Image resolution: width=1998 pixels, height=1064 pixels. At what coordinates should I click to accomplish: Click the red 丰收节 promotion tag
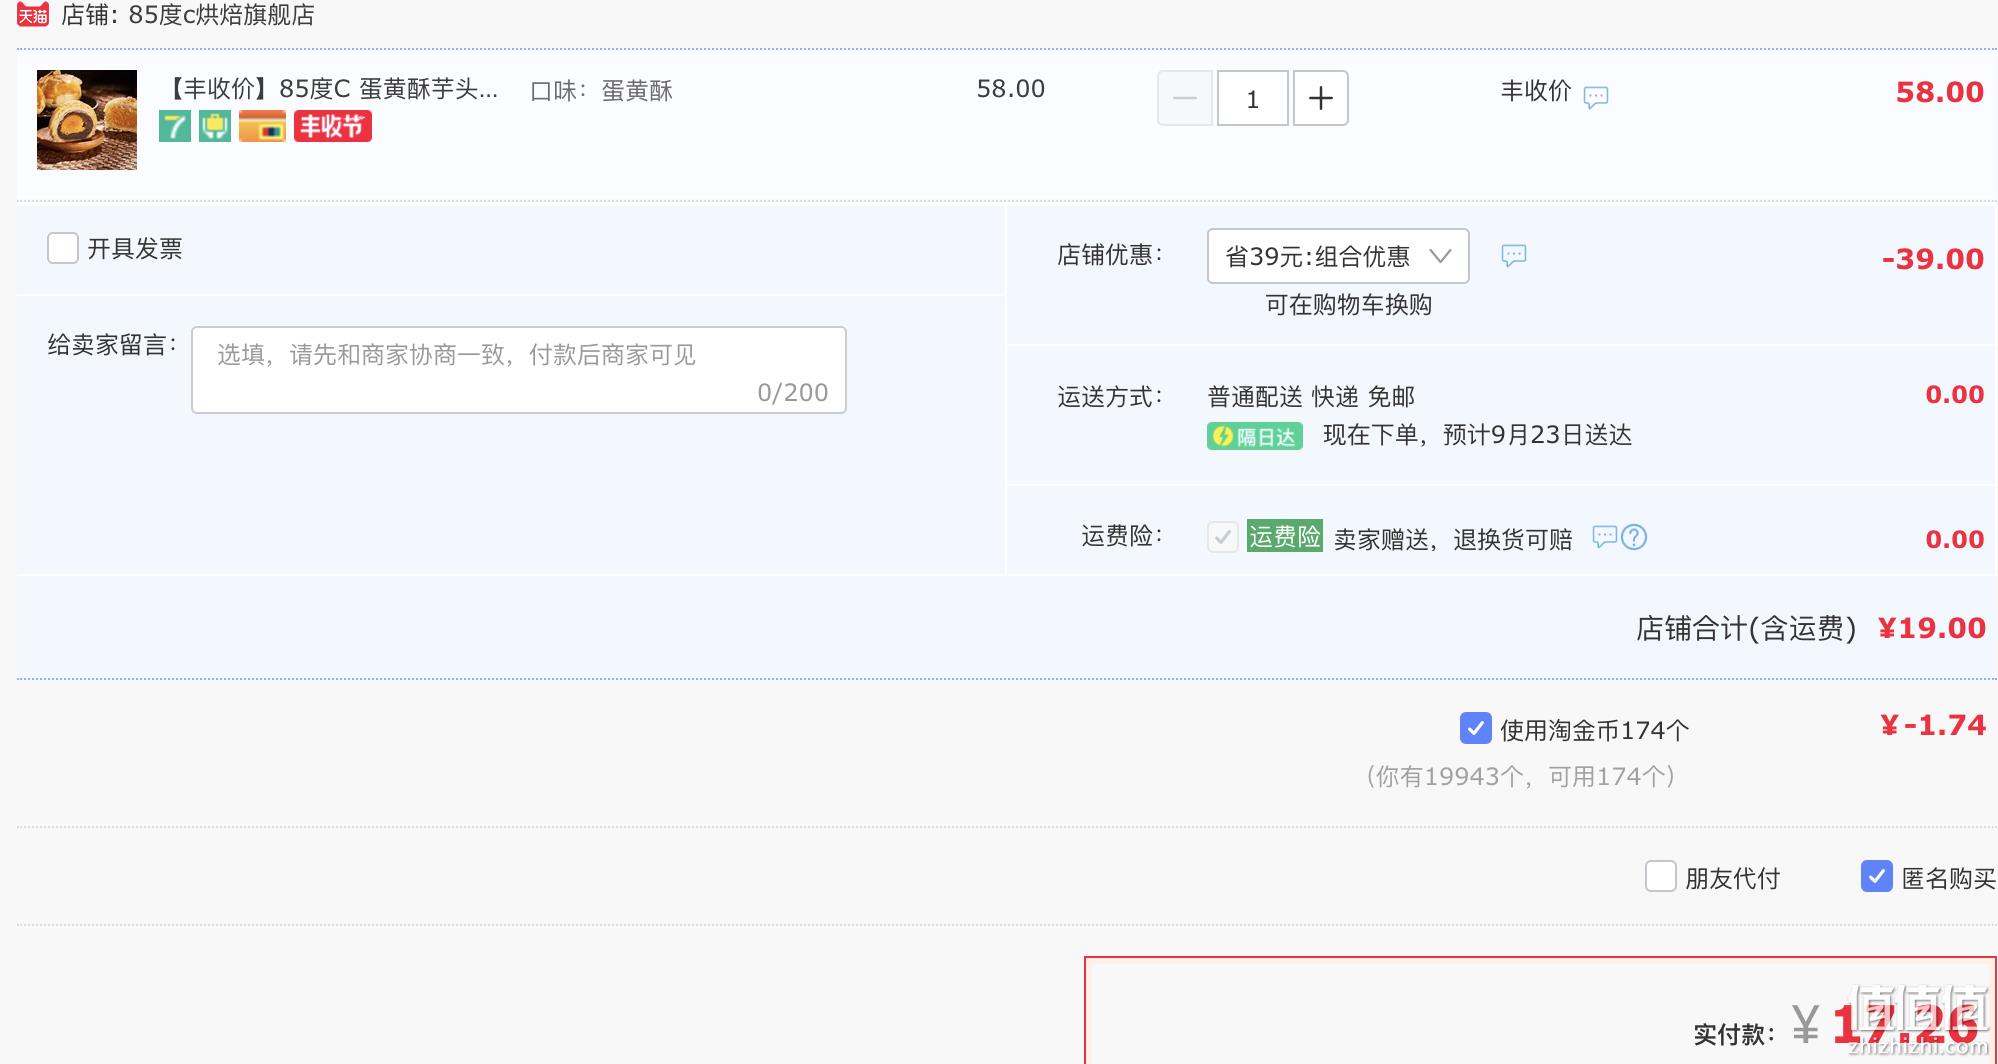click(x=333, y=126)
